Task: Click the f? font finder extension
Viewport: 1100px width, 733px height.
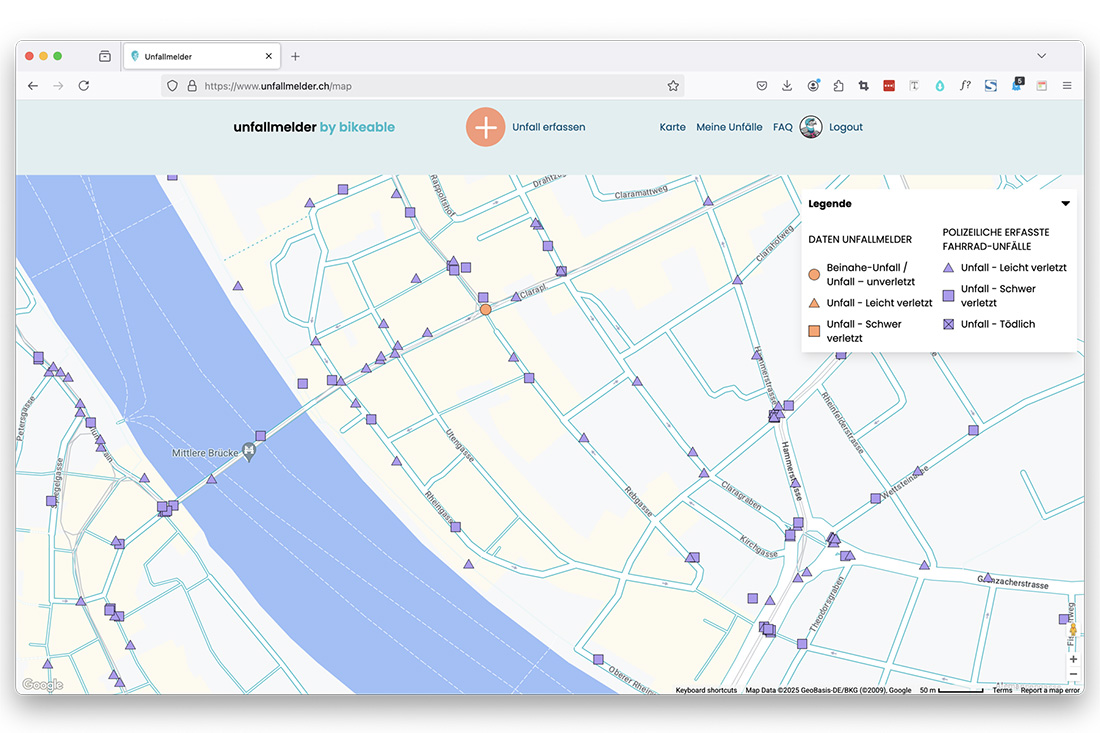Action: coord(965,86)
